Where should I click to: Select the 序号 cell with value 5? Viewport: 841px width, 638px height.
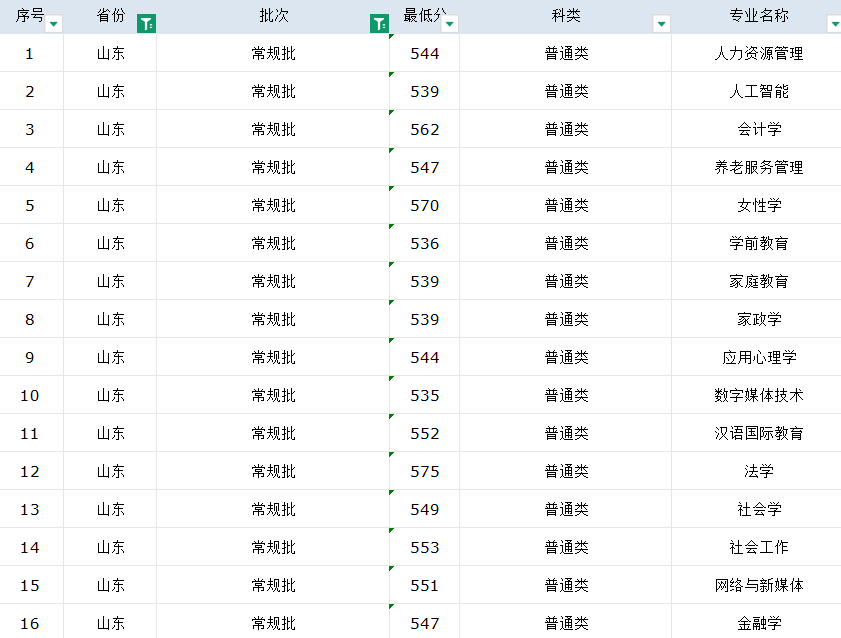pos(32,205)
